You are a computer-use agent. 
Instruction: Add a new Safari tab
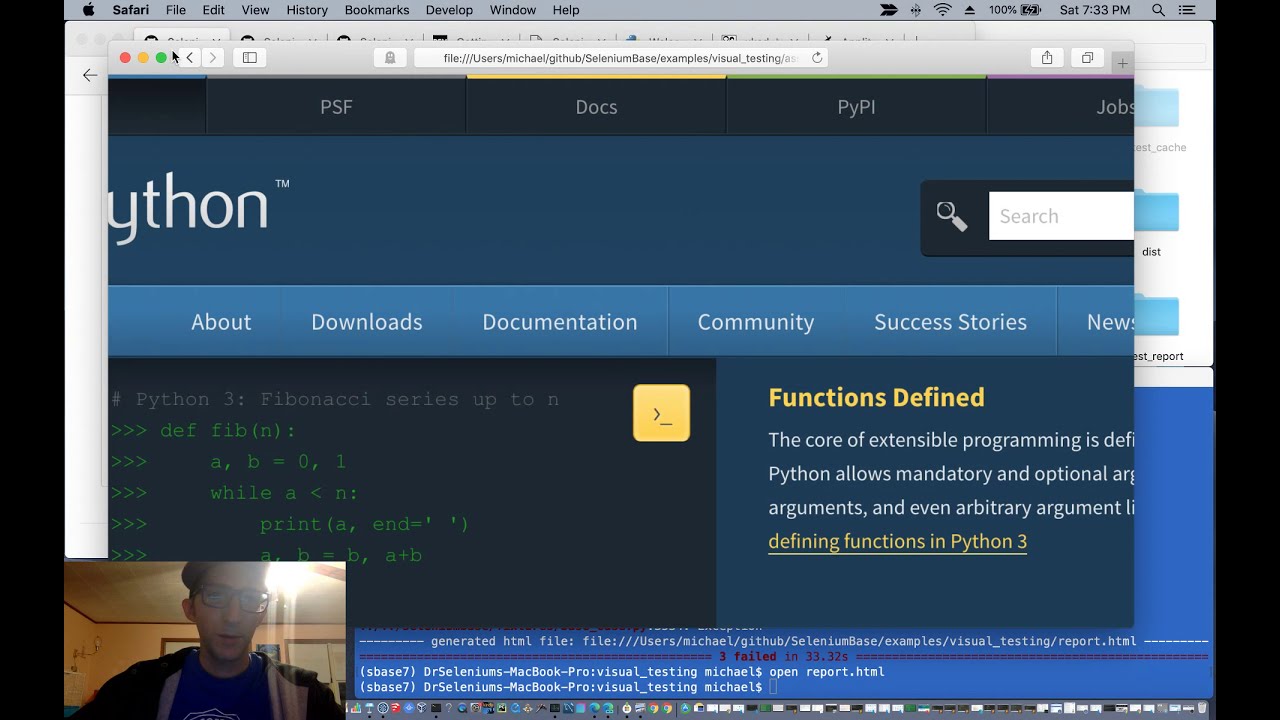[1122, 63]
